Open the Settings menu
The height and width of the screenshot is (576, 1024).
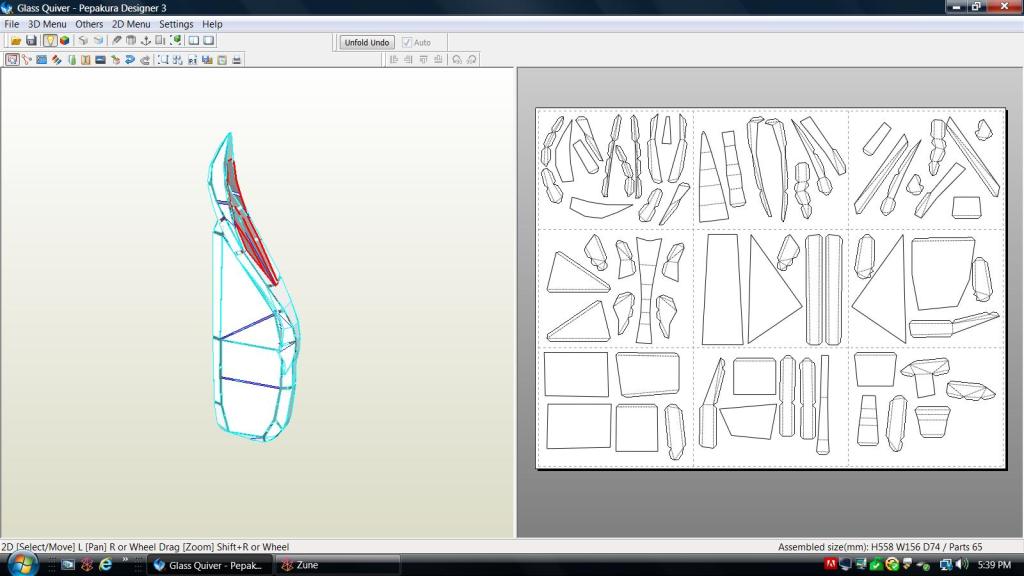coord(176,24)
